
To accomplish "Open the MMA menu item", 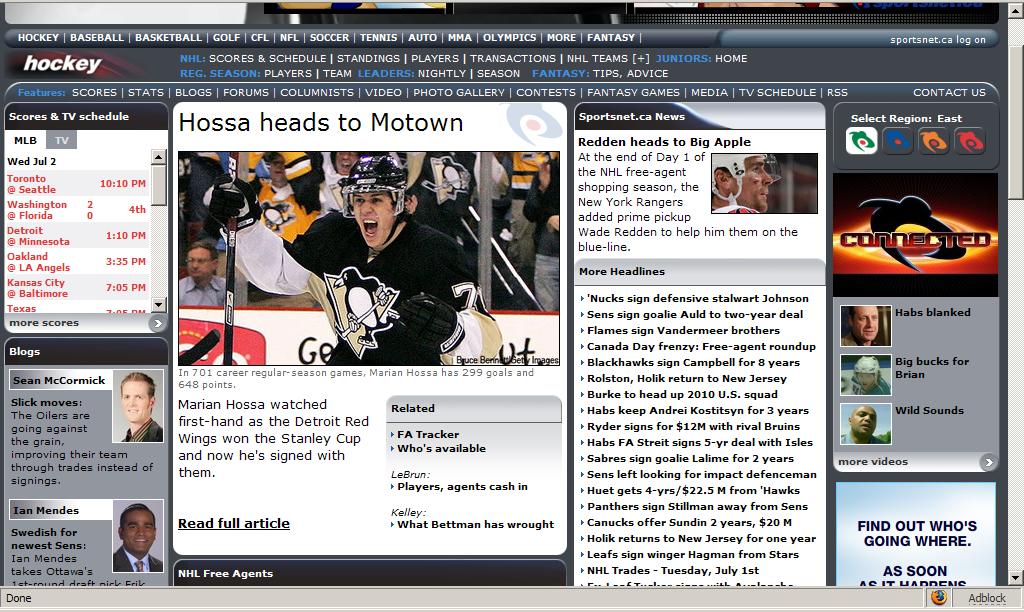I will [x=459, y=37].
